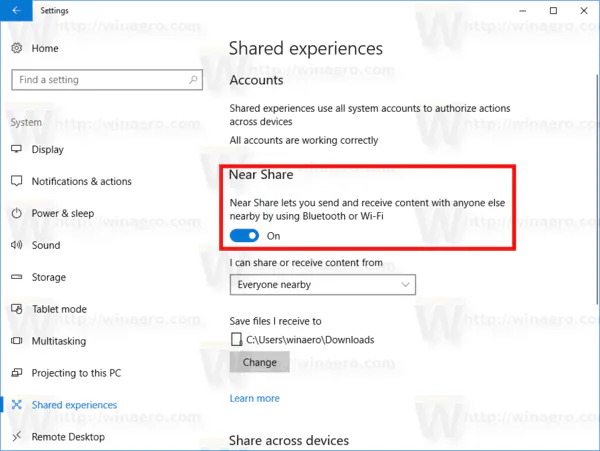Image resolution: width=600 pixels, height=451 pixels.
Task: Click the Notifications & actions icon
Action: pyautogui.click(x=16, y=181)
